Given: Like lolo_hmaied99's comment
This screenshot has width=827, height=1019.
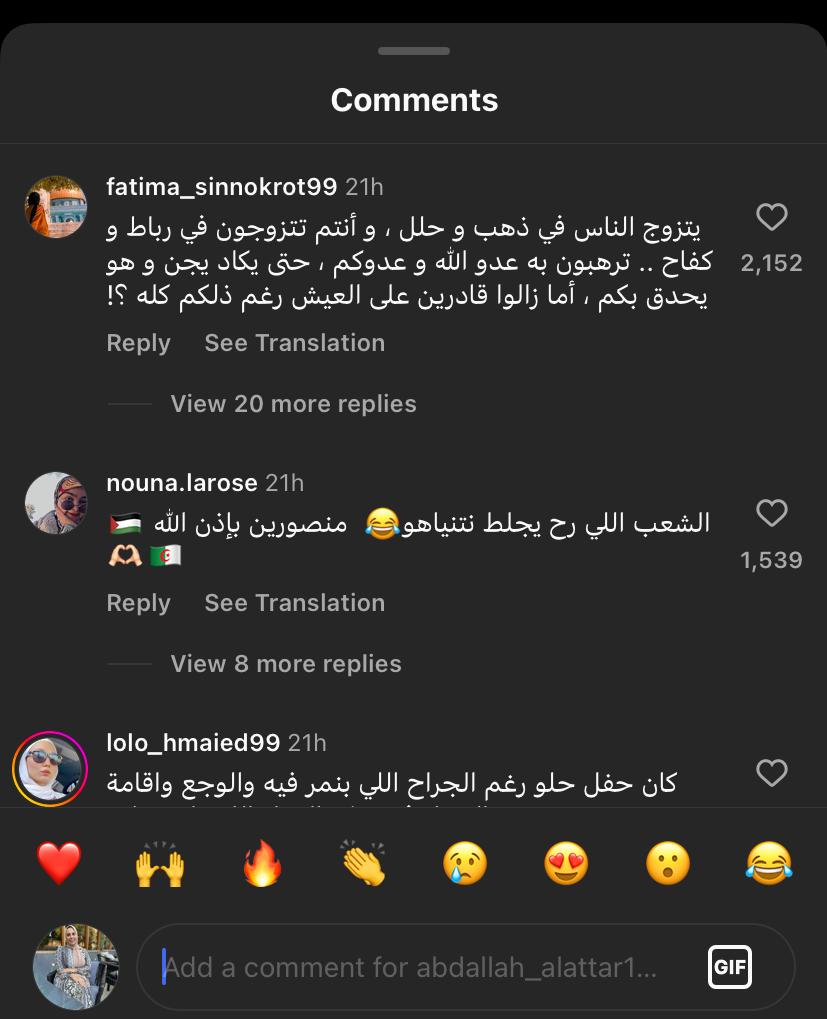Looking at the screenshot, I should click(x=771, y=772).
